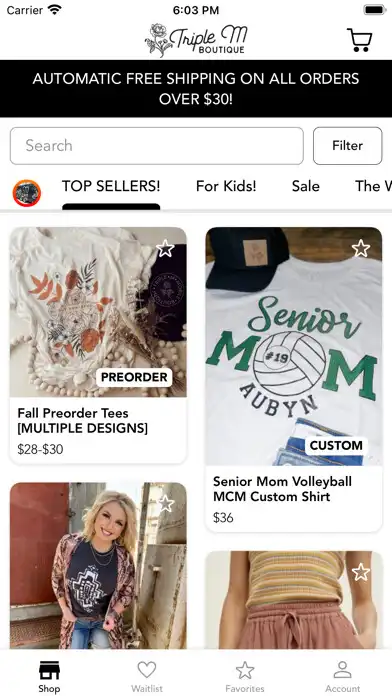This screenshot has height=696, width=392.
Task: Focus the Search field
Action: [x=157, y=146]
